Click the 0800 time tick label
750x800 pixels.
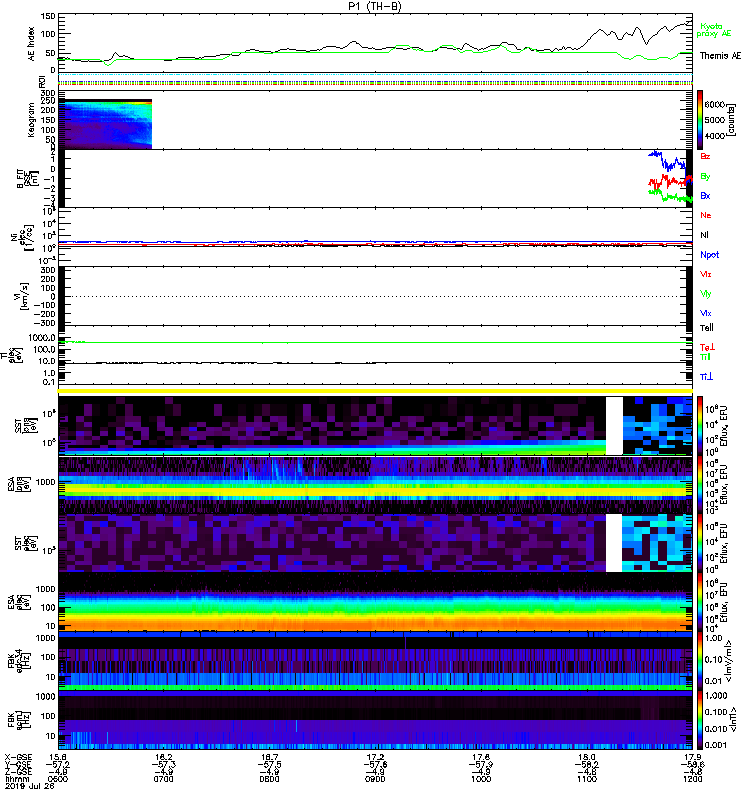click(x=269, y=779)
